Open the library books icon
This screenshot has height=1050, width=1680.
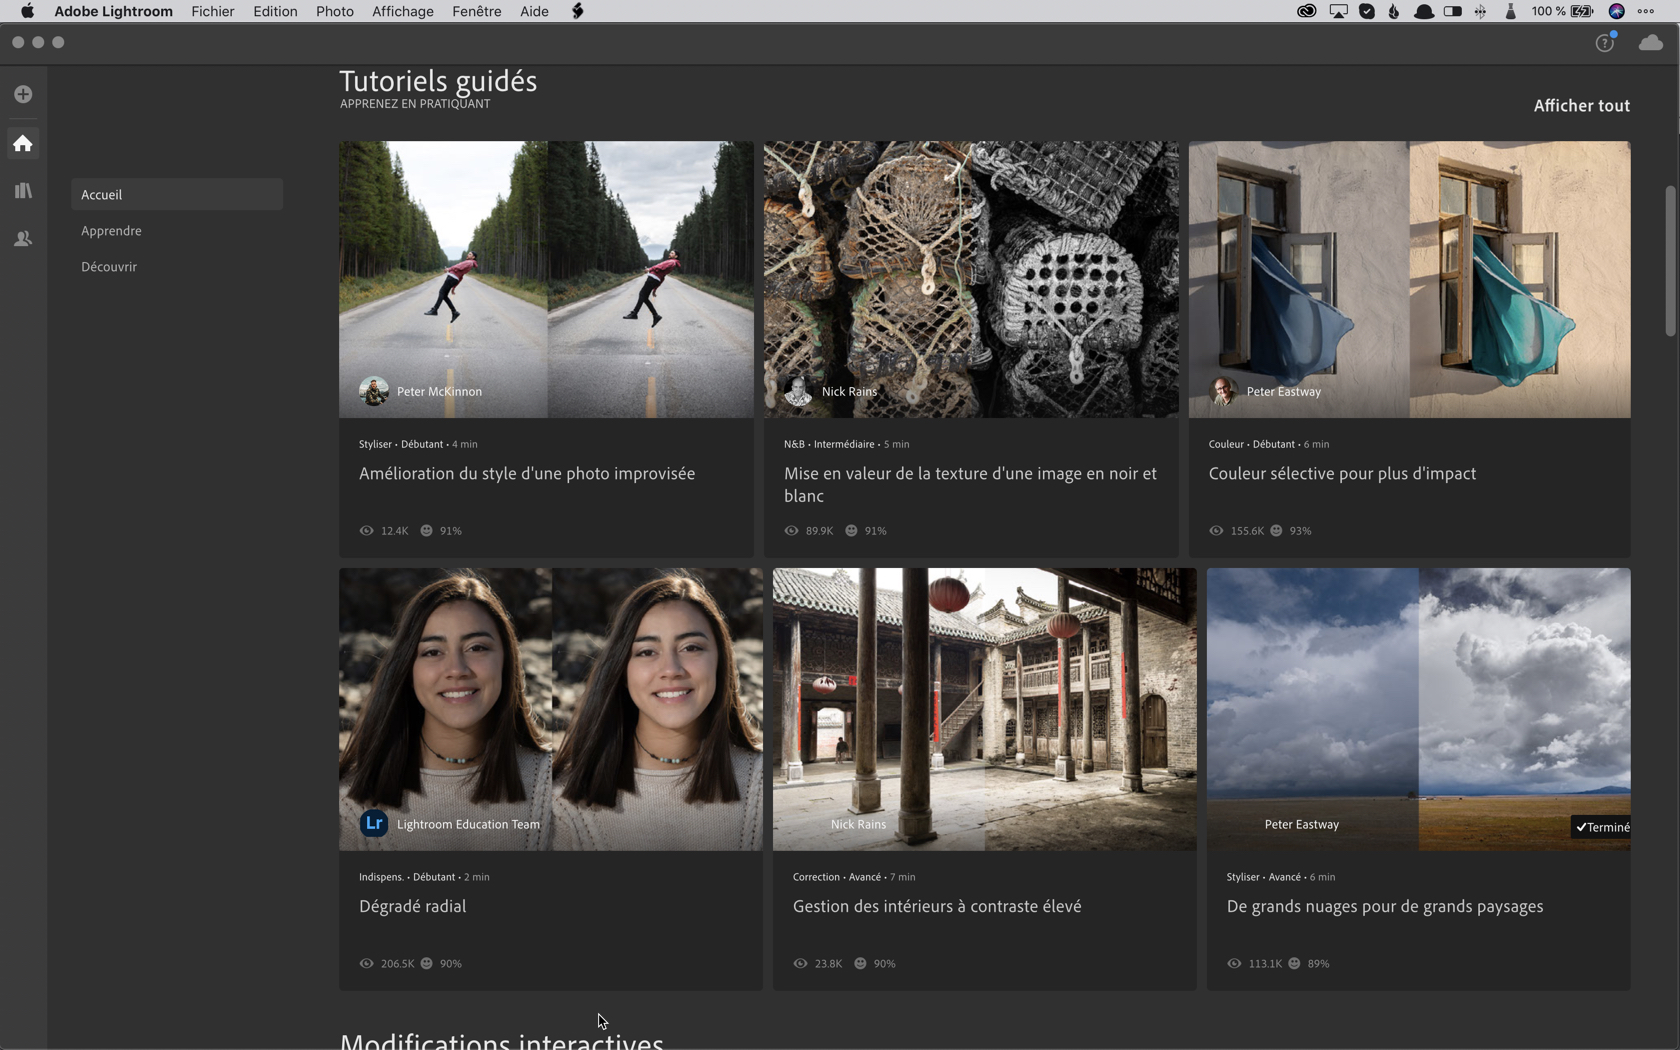pyautogui.click(x=23, y=191)
